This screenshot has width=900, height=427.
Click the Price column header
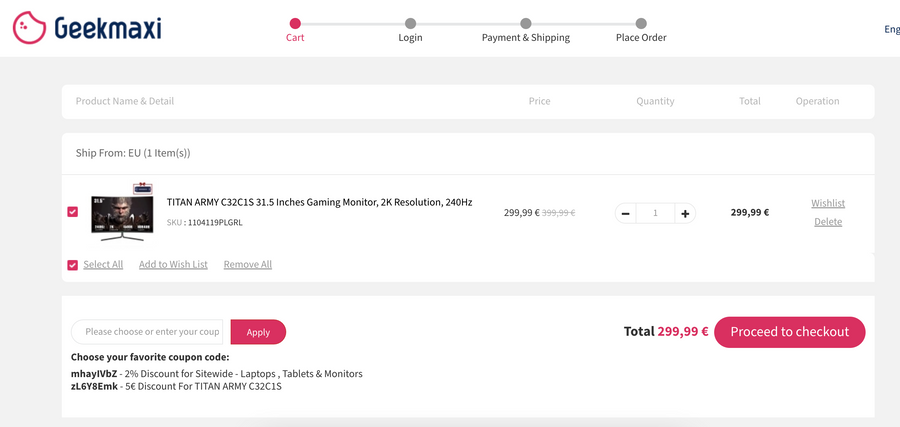click(540, 101)
